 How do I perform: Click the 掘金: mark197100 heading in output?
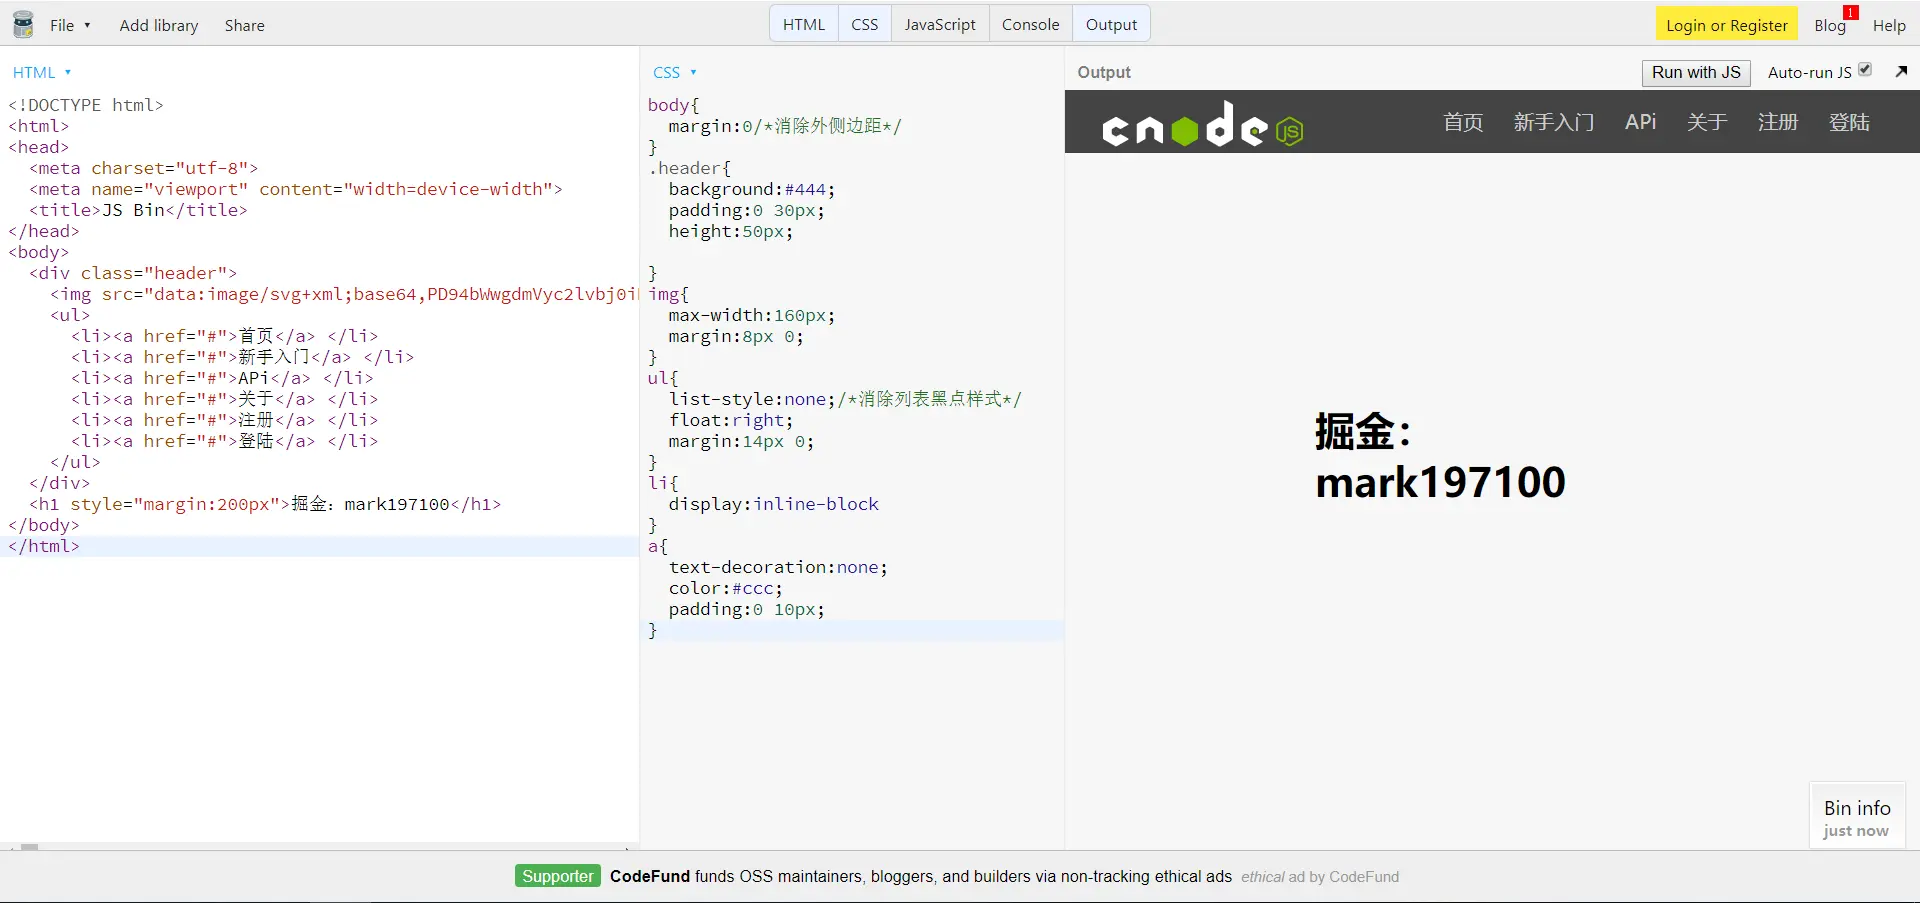click(x=1440, y=457)
